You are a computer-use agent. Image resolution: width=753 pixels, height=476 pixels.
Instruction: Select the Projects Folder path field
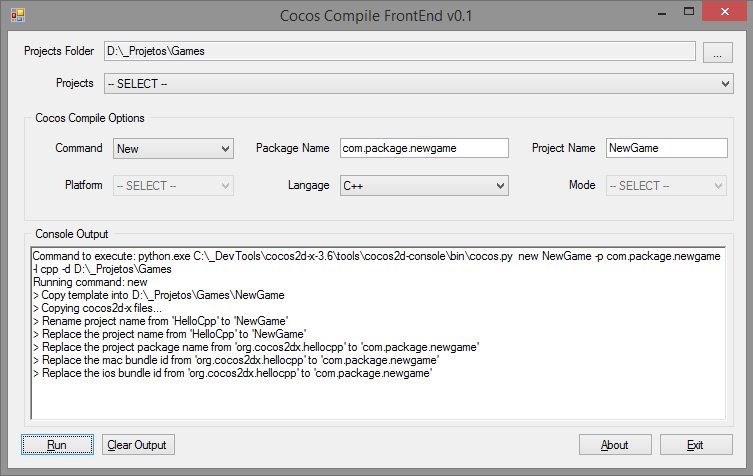(x=400, y=51)
